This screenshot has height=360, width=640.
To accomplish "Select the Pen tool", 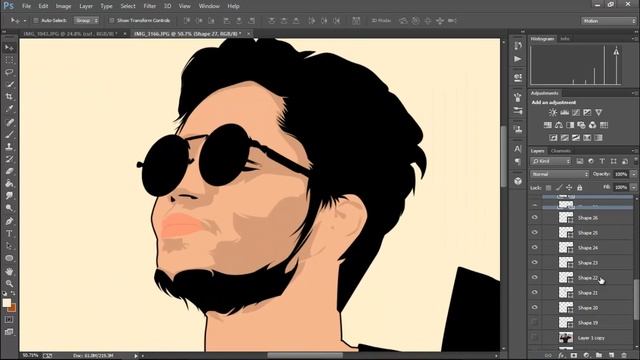I will [9, 221].
